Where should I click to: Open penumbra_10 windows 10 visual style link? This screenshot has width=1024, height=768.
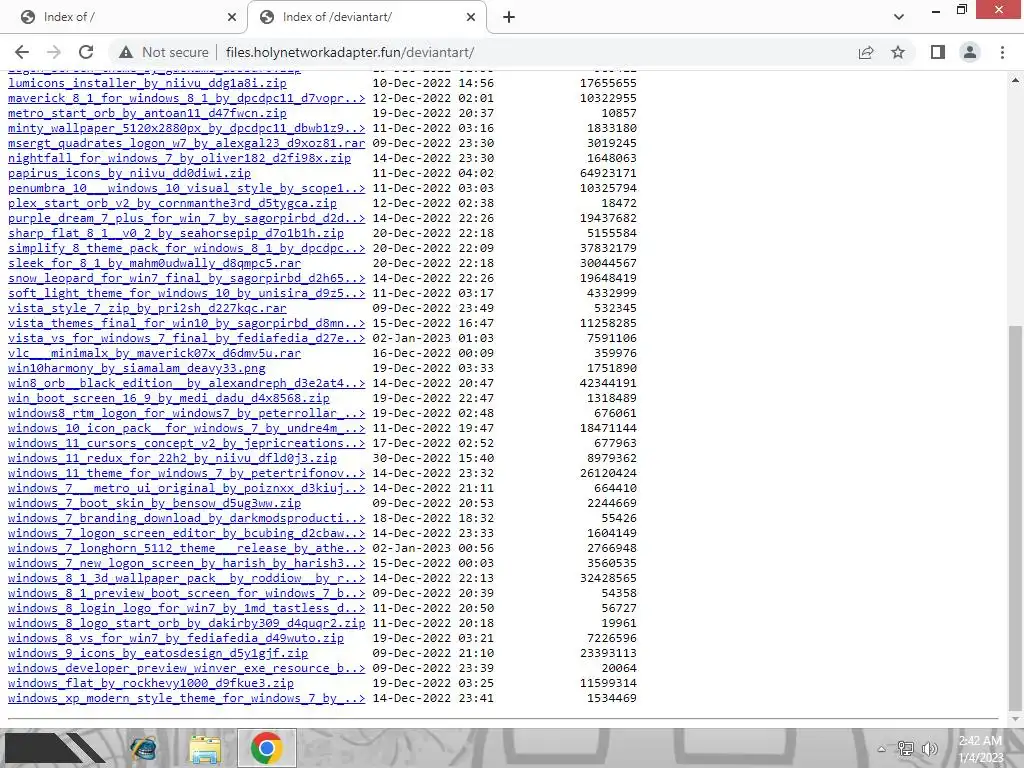click(186, 188)
